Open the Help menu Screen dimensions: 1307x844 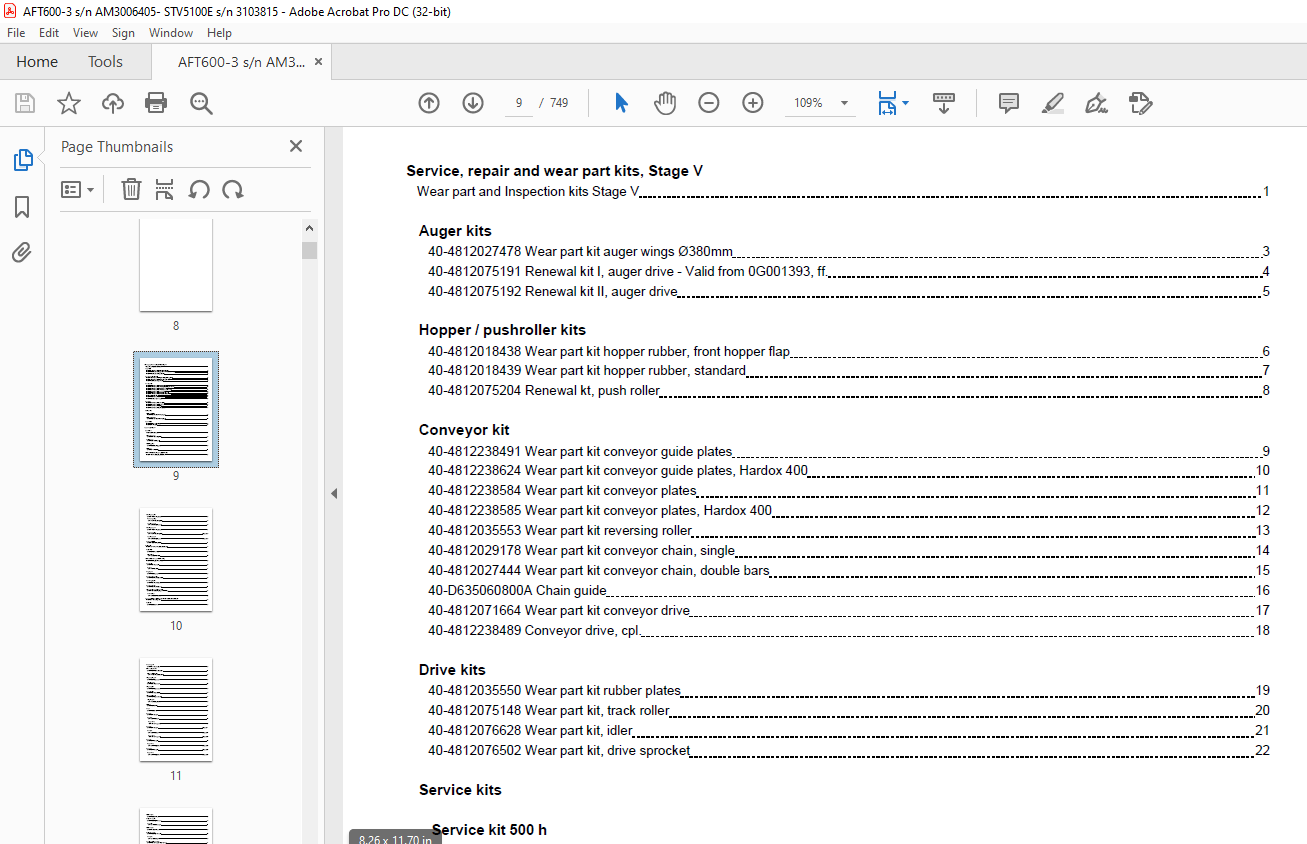point(219,33)
